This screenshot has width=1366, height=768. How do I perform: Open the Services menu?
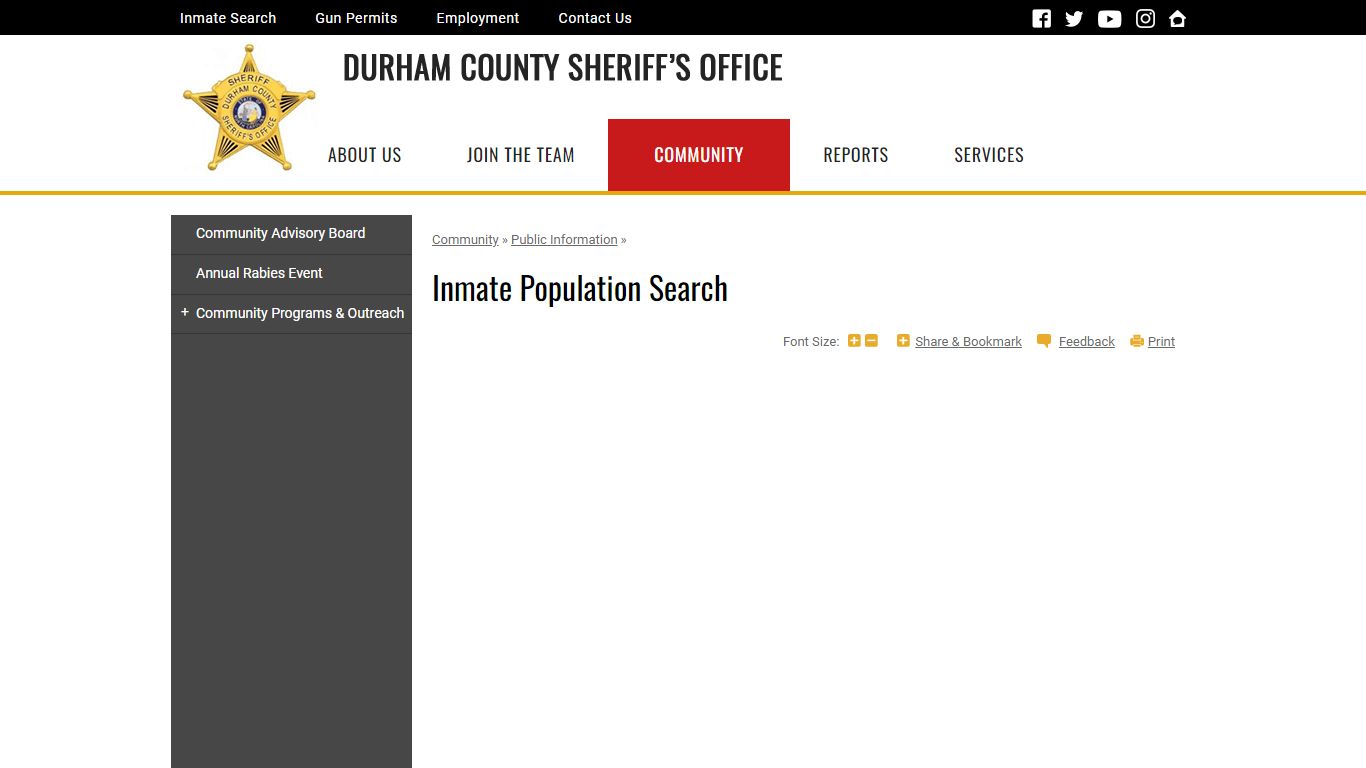click(x=988, y=155)
